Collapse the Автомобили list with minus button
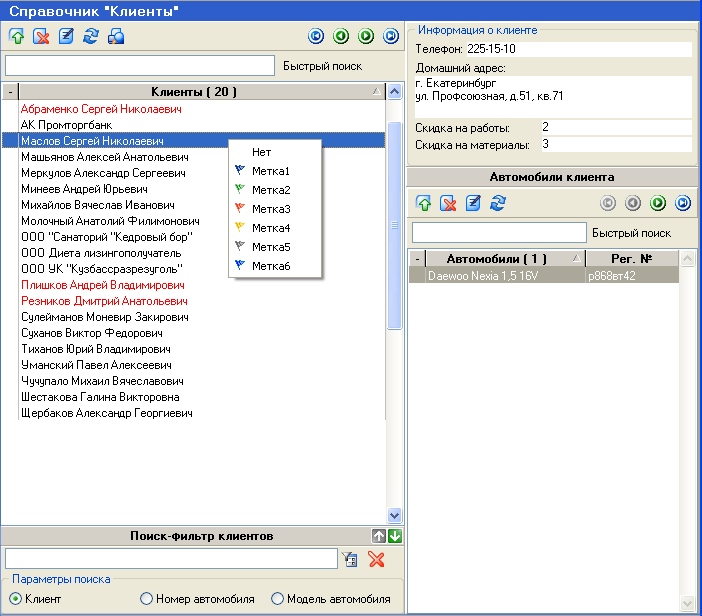Screen dimensions: 702x616 [418, 258]
